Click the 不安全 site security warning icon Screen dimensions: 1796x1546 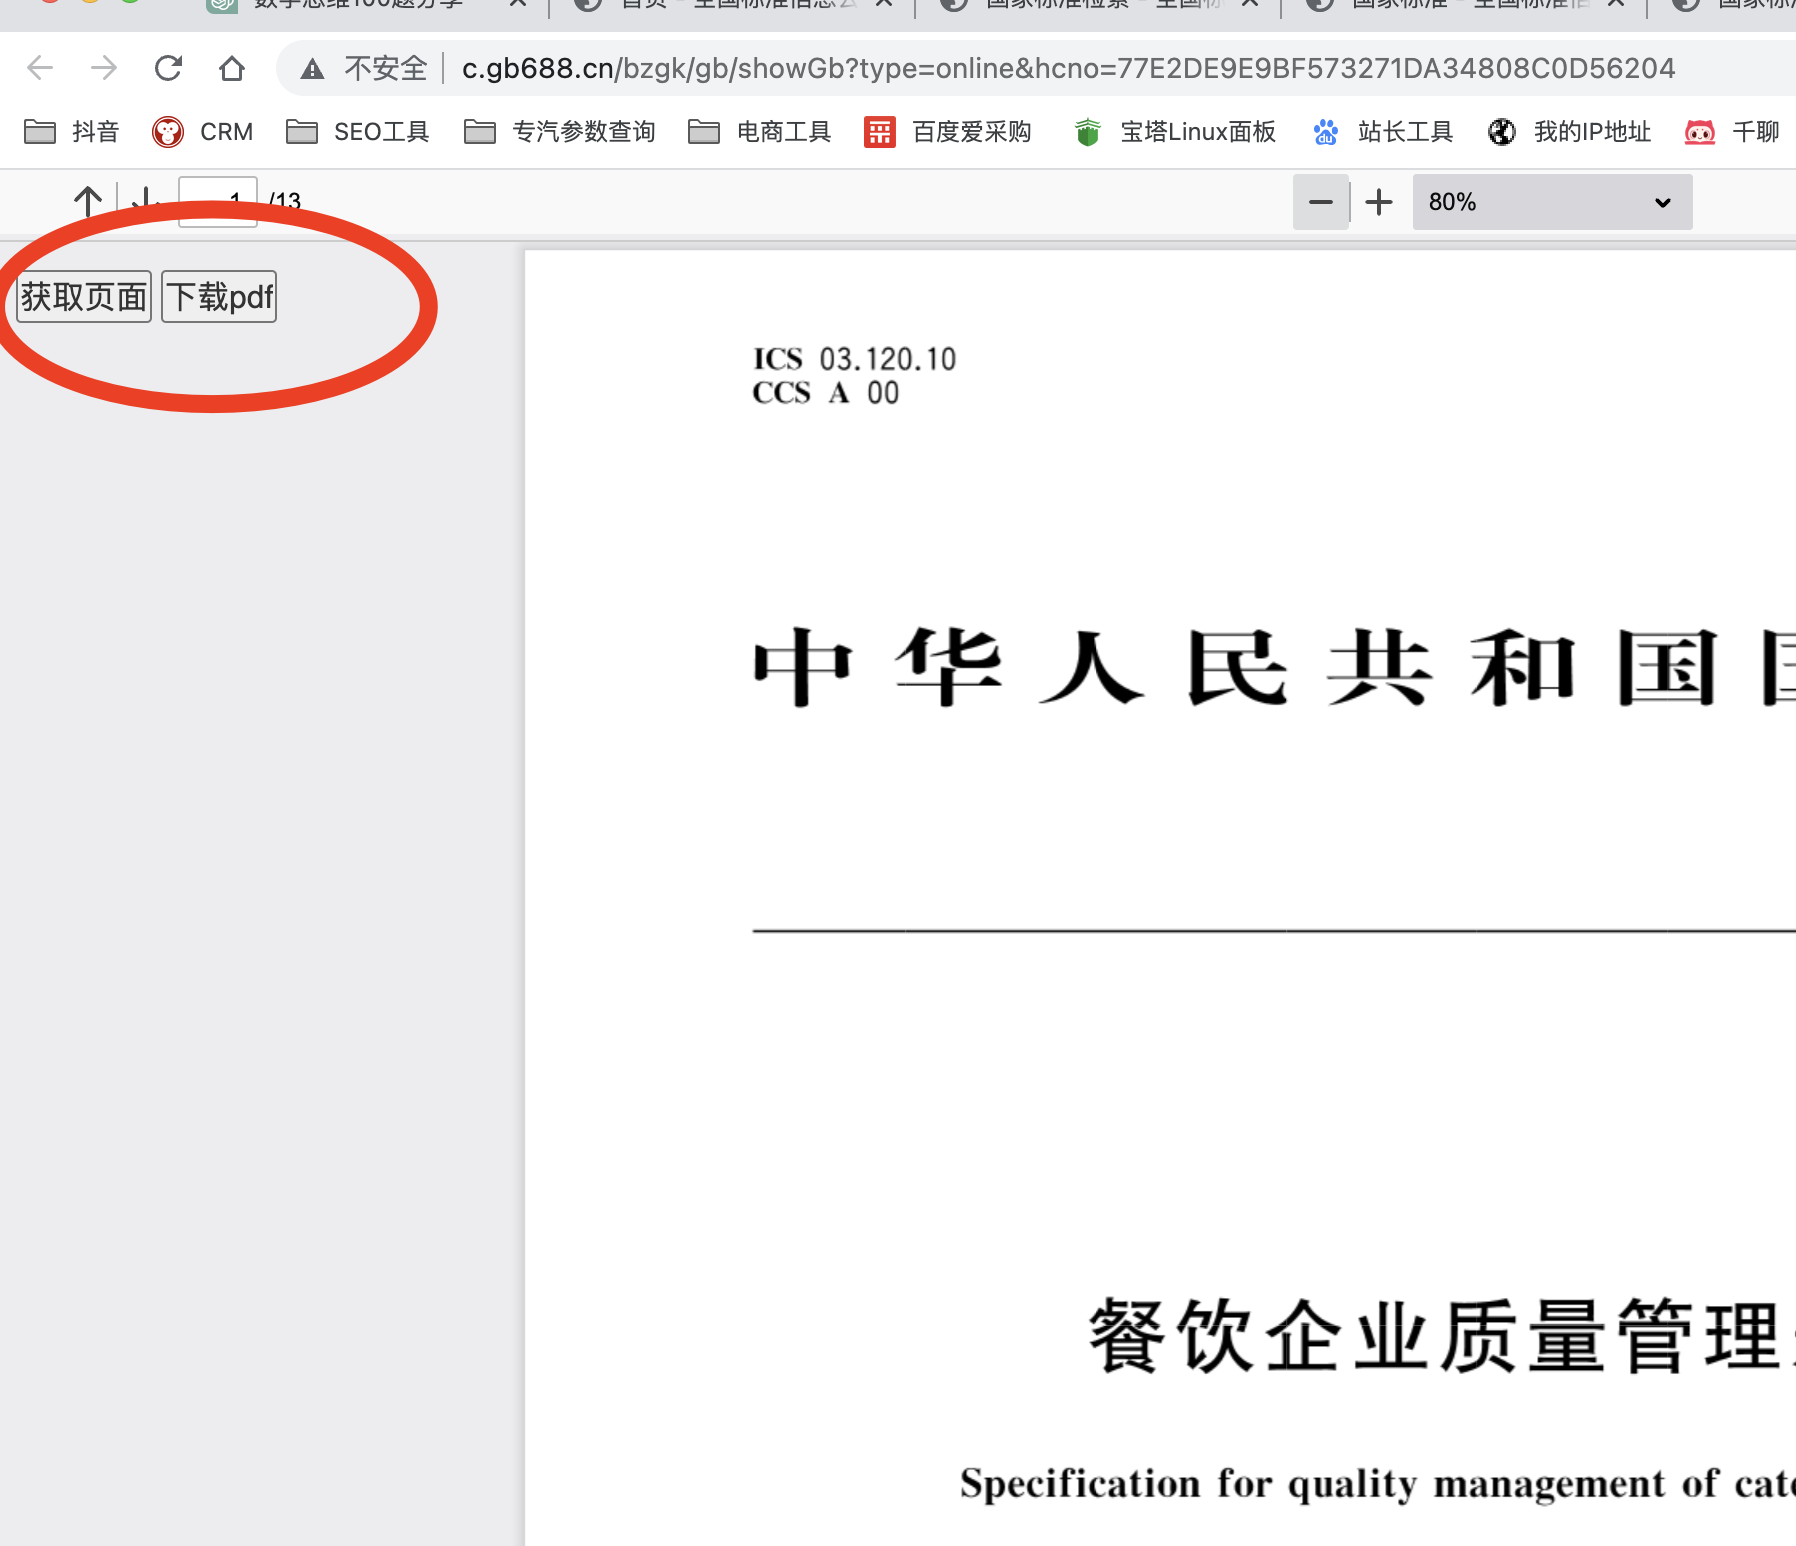click(x=313, y=68)
